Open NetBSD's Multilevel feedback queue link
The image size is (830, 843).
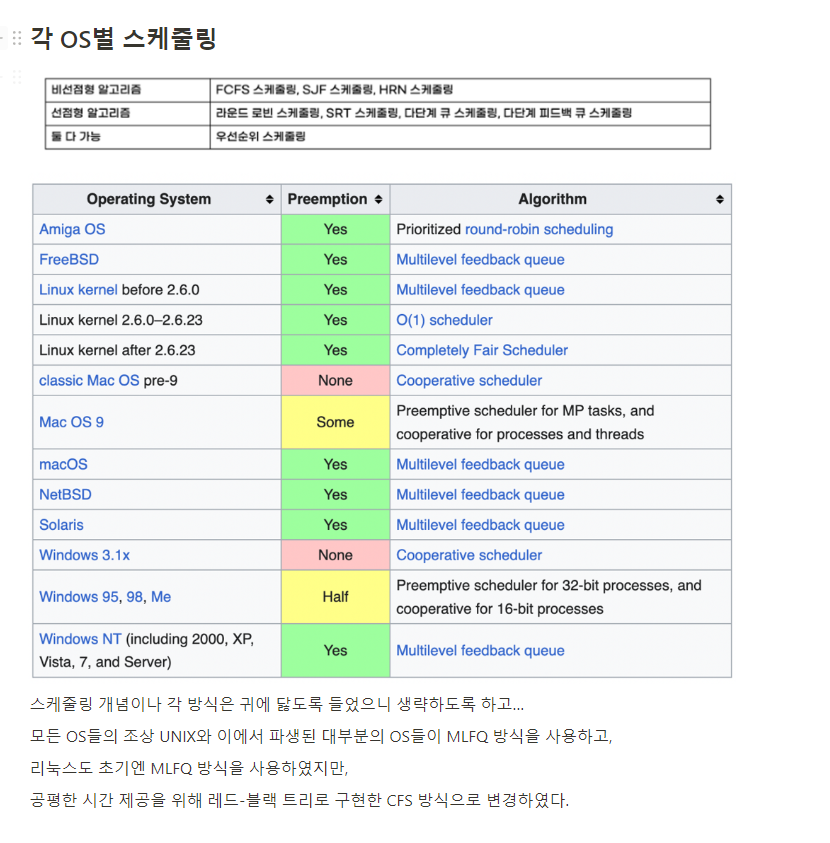480,495
